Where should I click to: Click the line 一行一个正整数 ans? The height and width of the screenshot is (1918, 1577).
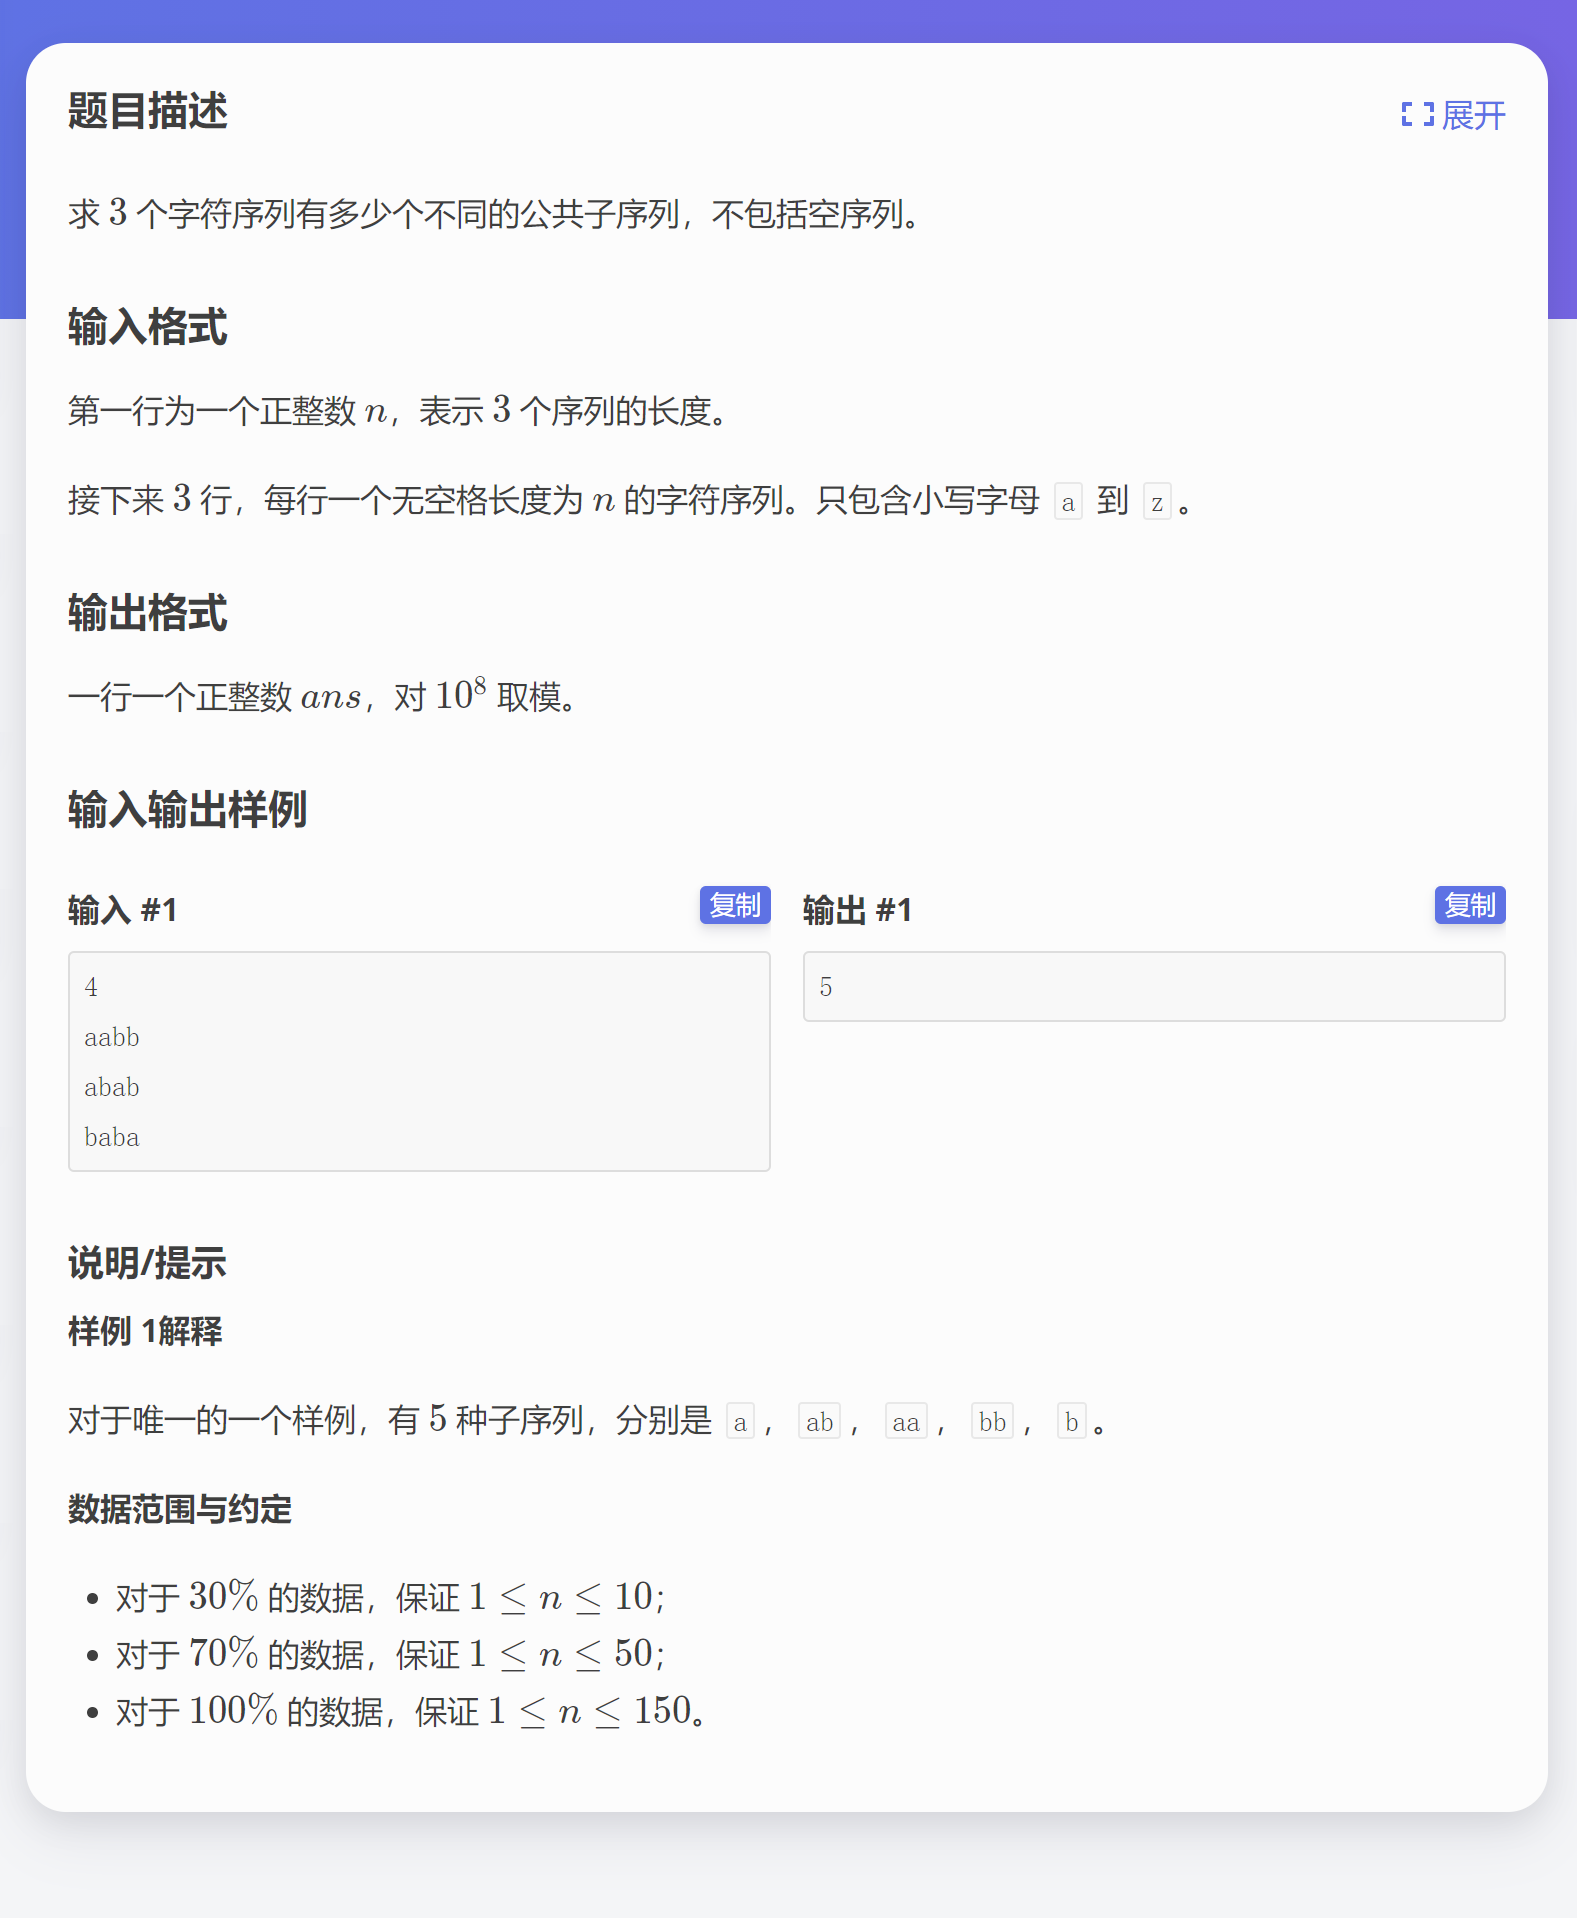[324, 695]
